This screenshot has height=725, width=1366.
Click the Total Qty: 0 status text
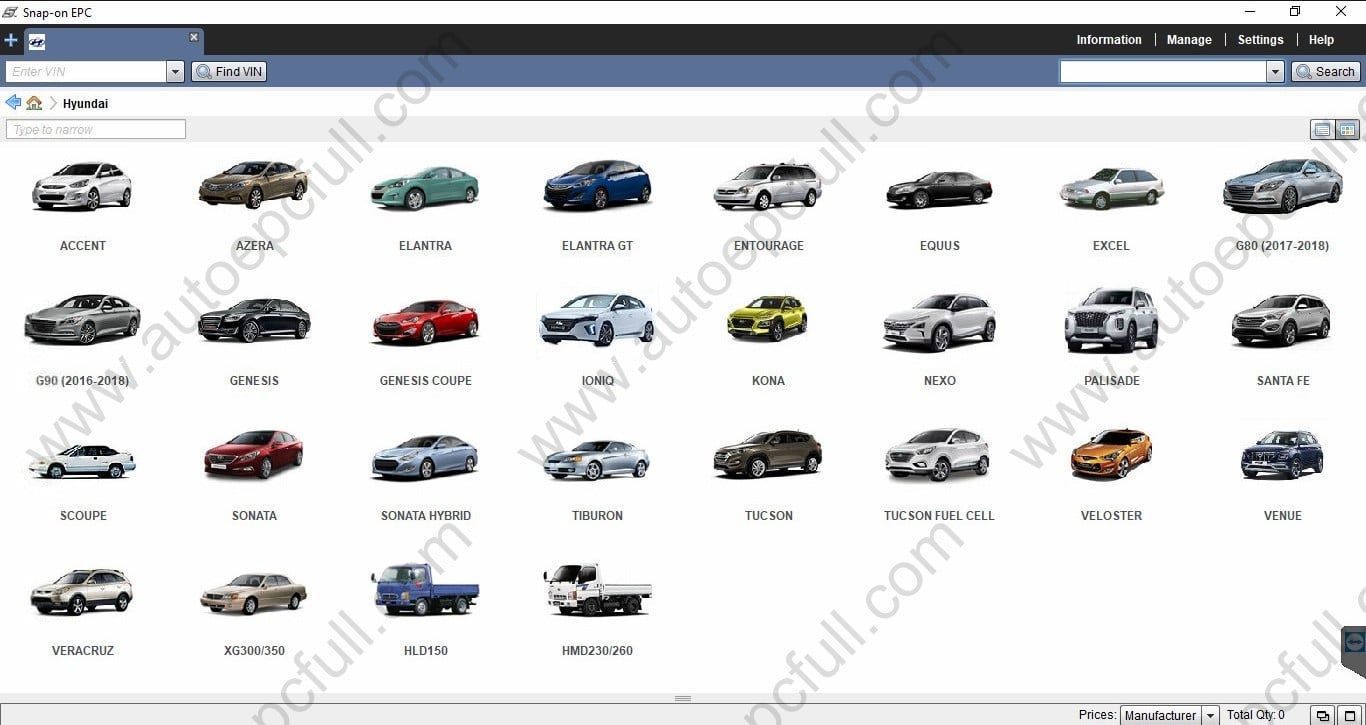(1255, 715)
